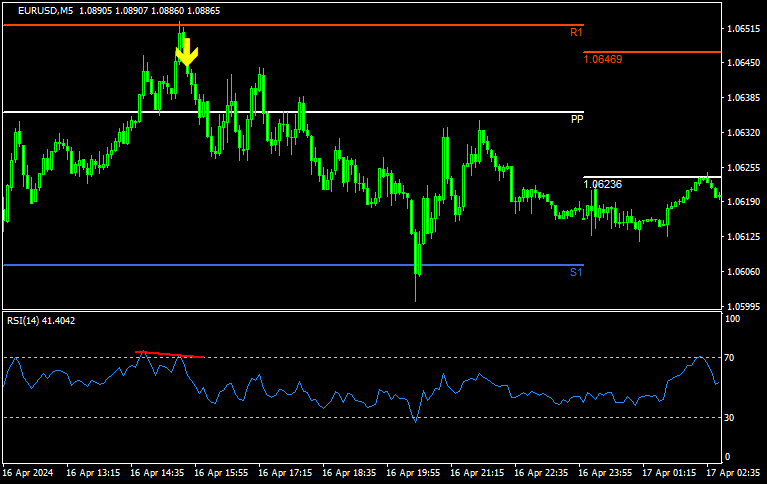Select the S1 support label
This screenshot has width=767, height=484.
576,272
